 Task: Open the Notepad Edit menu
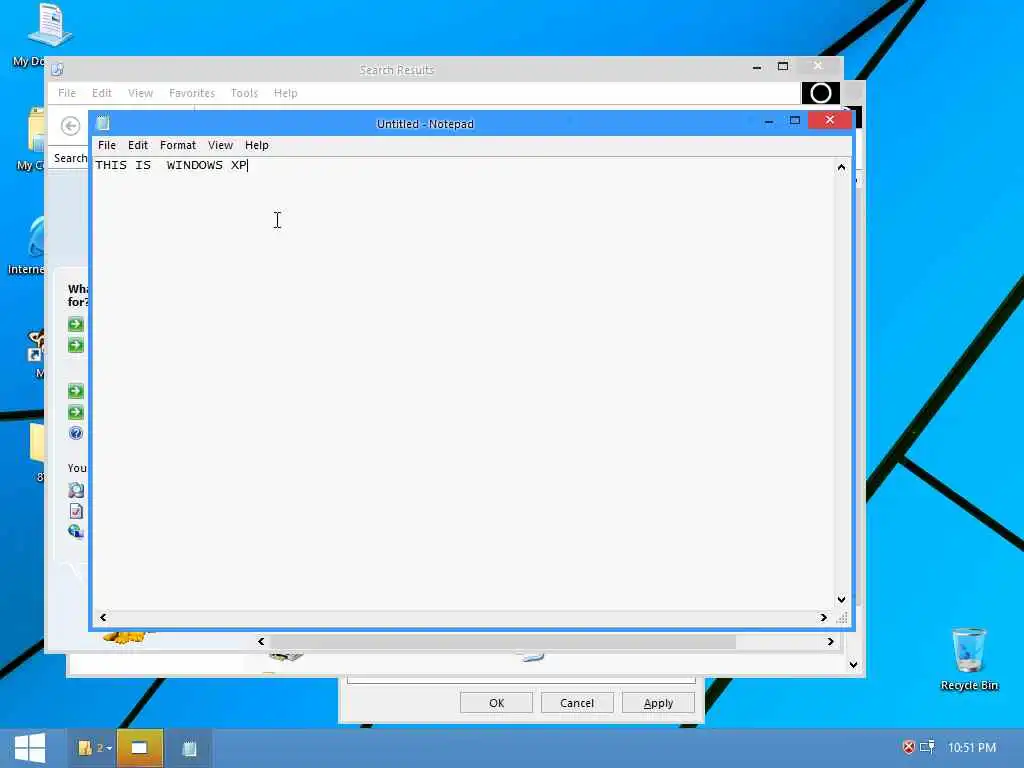click(138, 145)
